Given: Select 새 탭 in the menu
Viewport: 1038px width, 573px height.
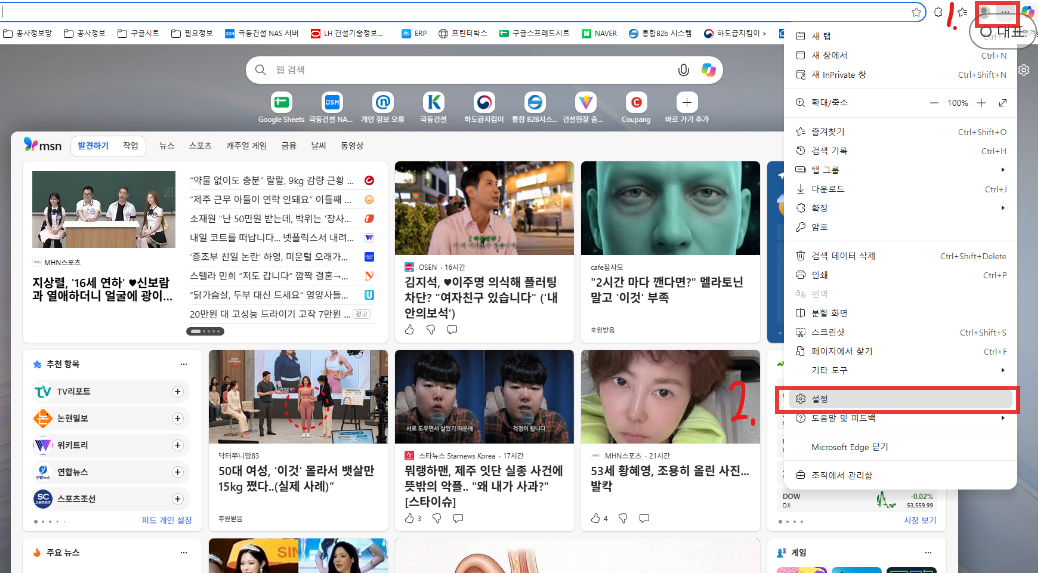Looking at the screenshot, I should (x=900, y=36).
